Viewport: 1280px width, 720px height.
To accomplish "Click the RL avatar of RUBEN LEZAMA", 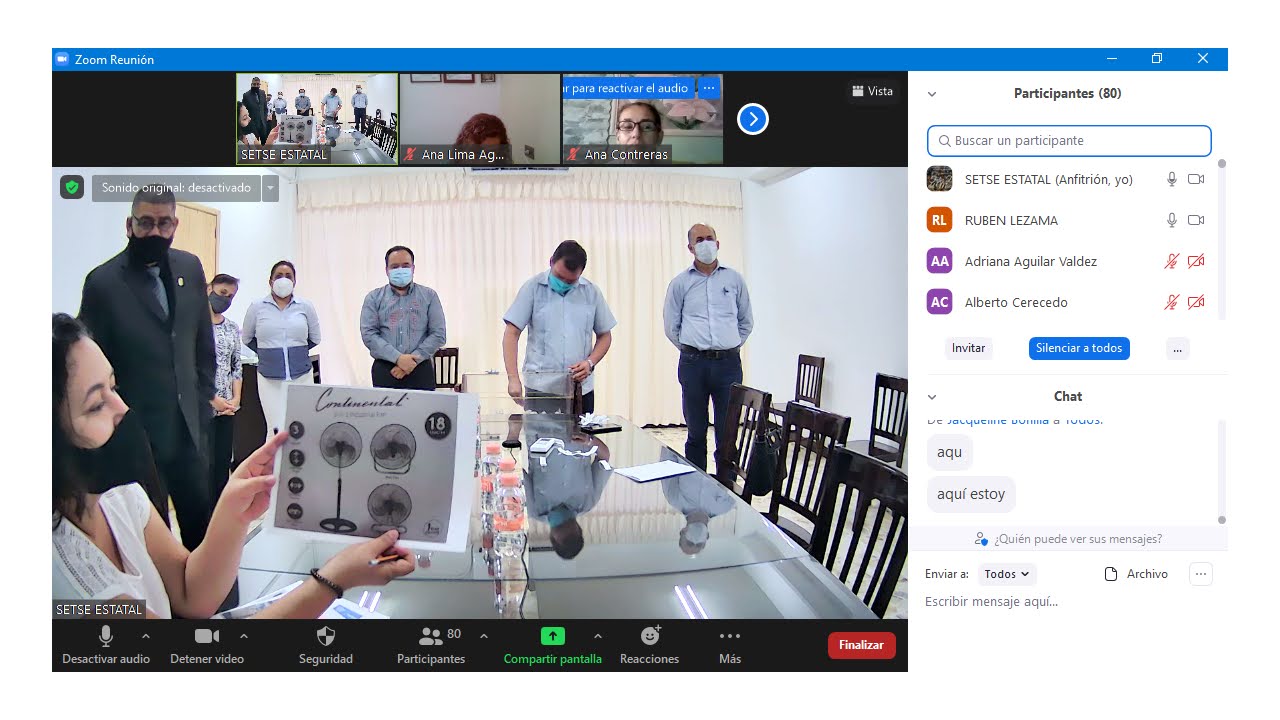I will coord(939,220).
